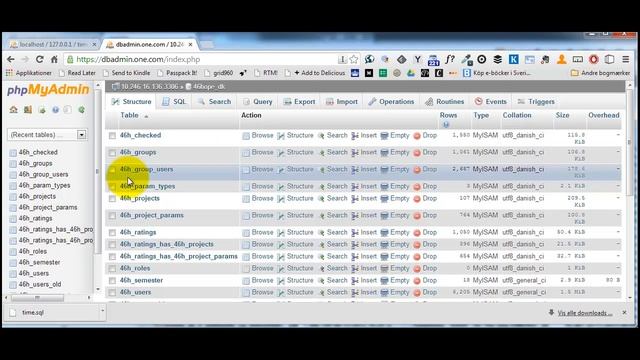Open the 46h_group_users table link
The height and width of the screenshot is (360, 640).
[147, 169]
